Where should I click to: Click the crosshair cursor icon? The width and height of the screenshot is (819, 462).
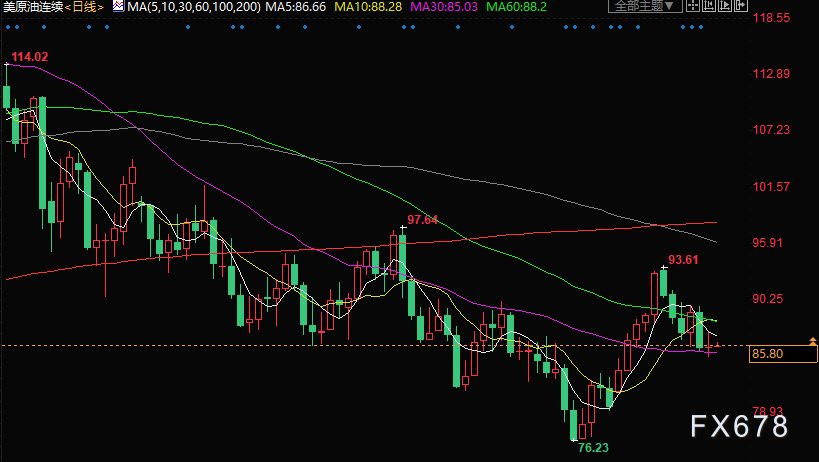point(693,6)
